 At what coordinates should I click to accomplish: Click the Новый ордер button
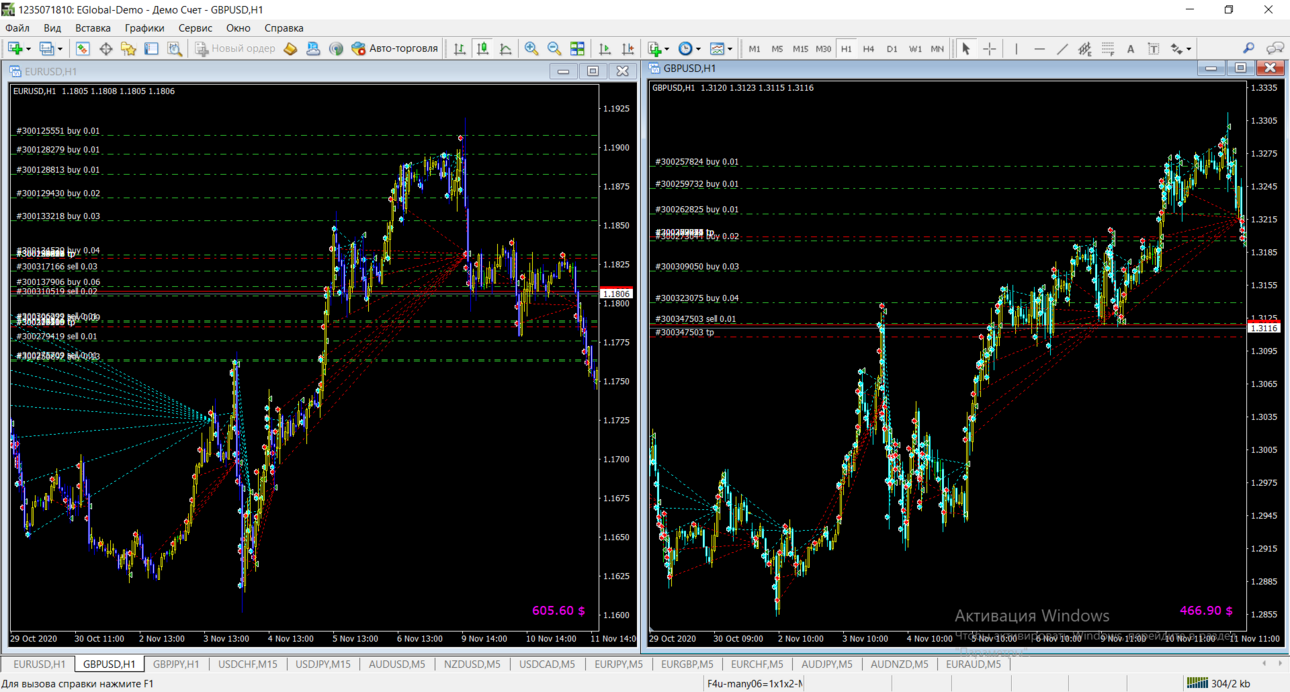pyautogui.click(x=235, y=48)
